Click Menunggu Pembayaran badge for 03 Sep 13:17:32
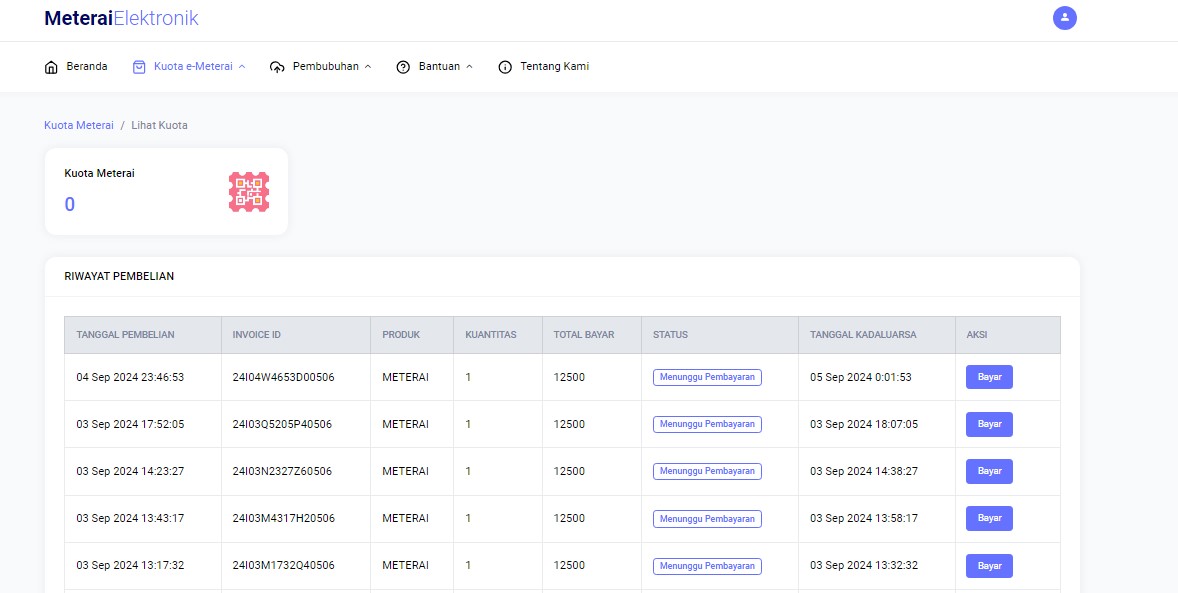1178x593 pixels. tap(707, 566)
